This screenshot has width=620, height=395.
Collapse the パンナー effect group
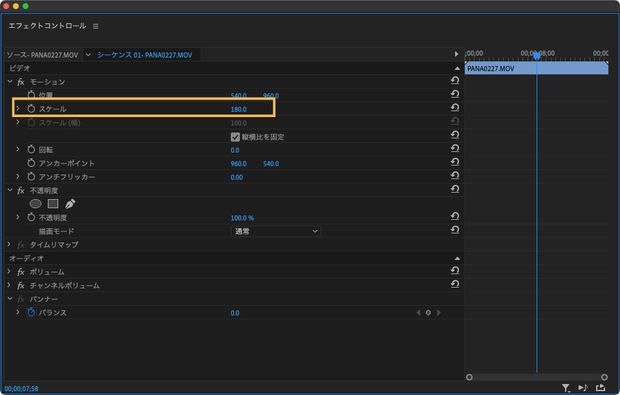point(10,299)
